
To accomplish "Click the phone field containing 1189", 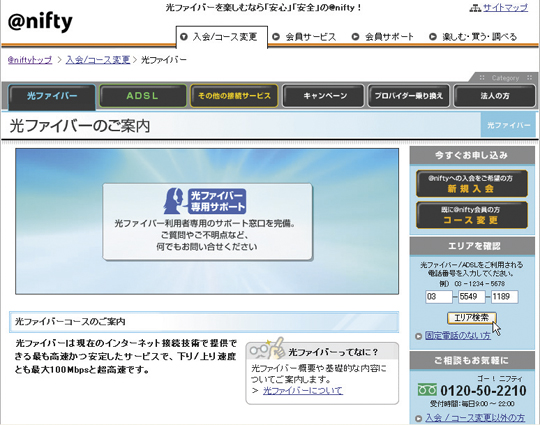I will (505, 297).
